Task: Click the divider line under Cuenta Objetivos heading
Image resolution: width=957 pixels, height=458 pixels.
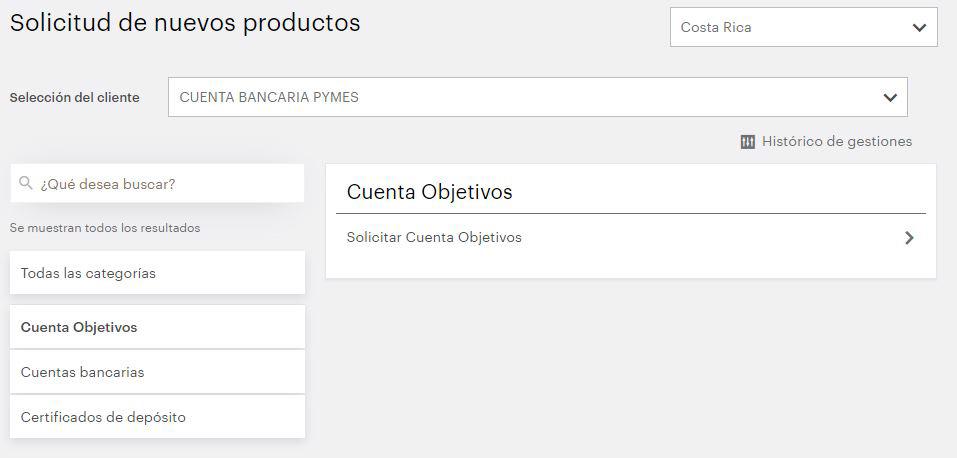Action: pos(630,213)
